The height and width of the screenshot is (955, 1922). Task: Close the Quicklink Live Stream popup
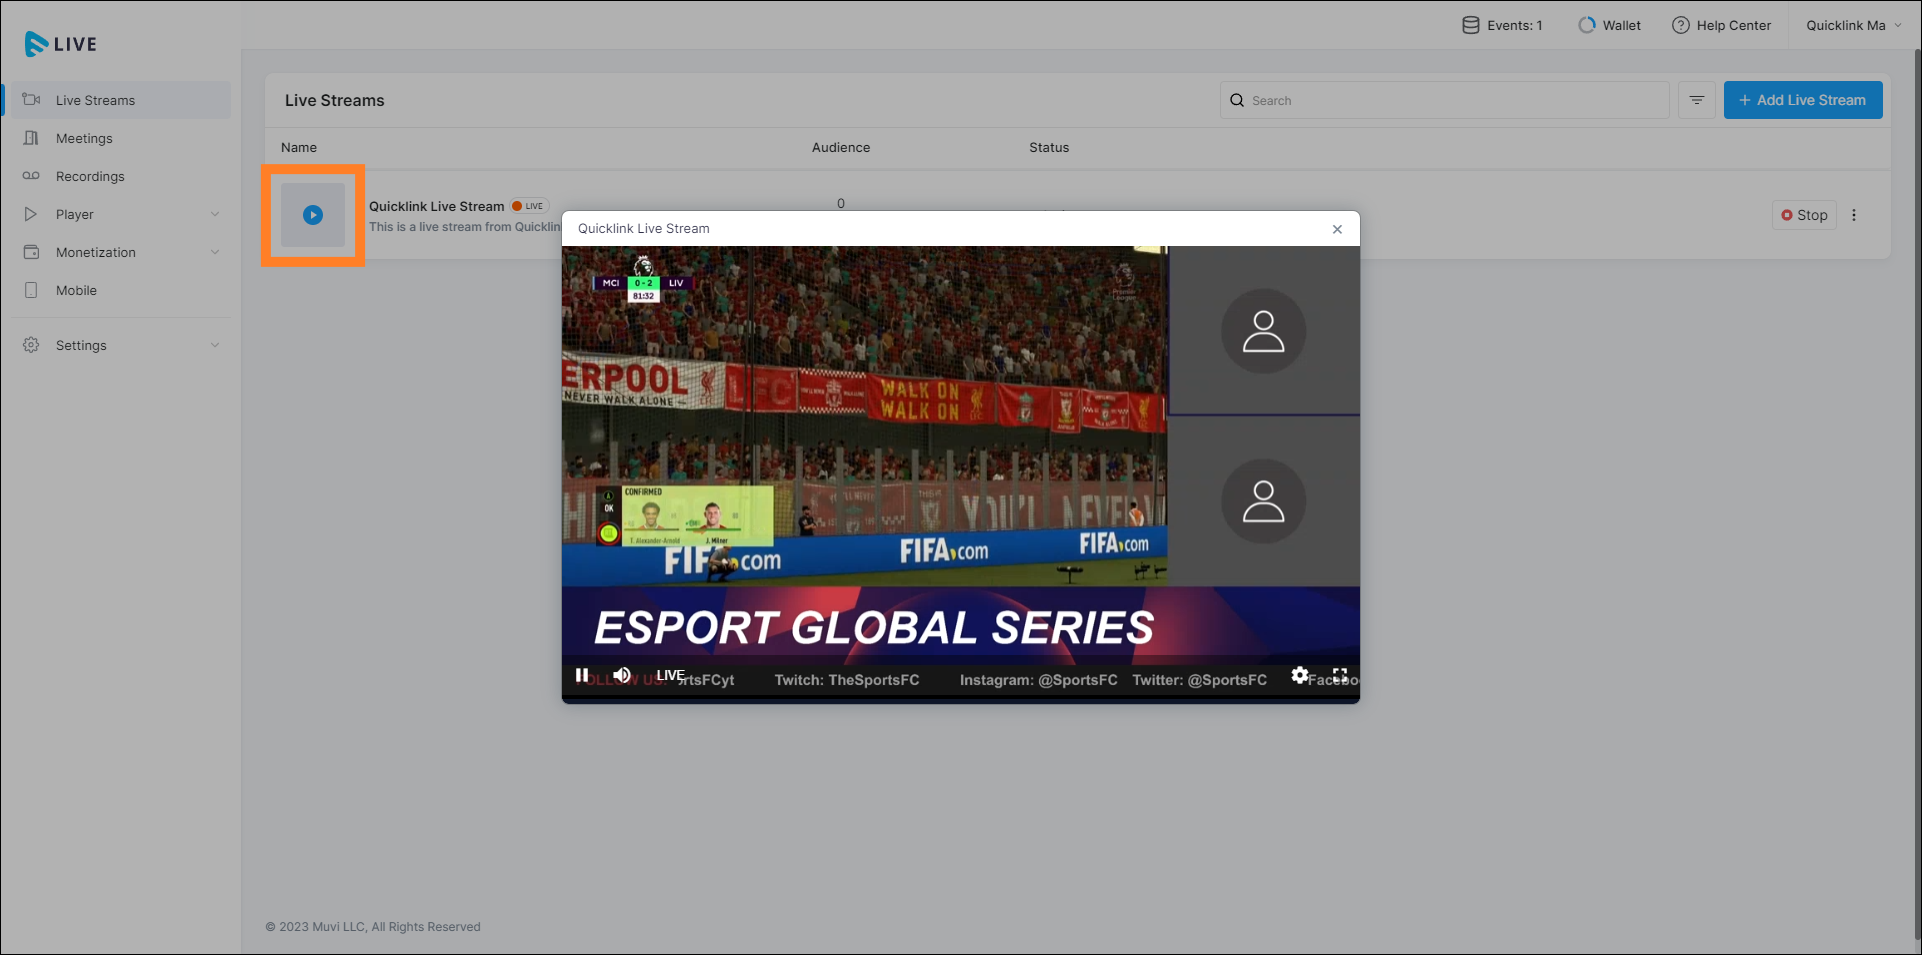(x=1337, y=229)
